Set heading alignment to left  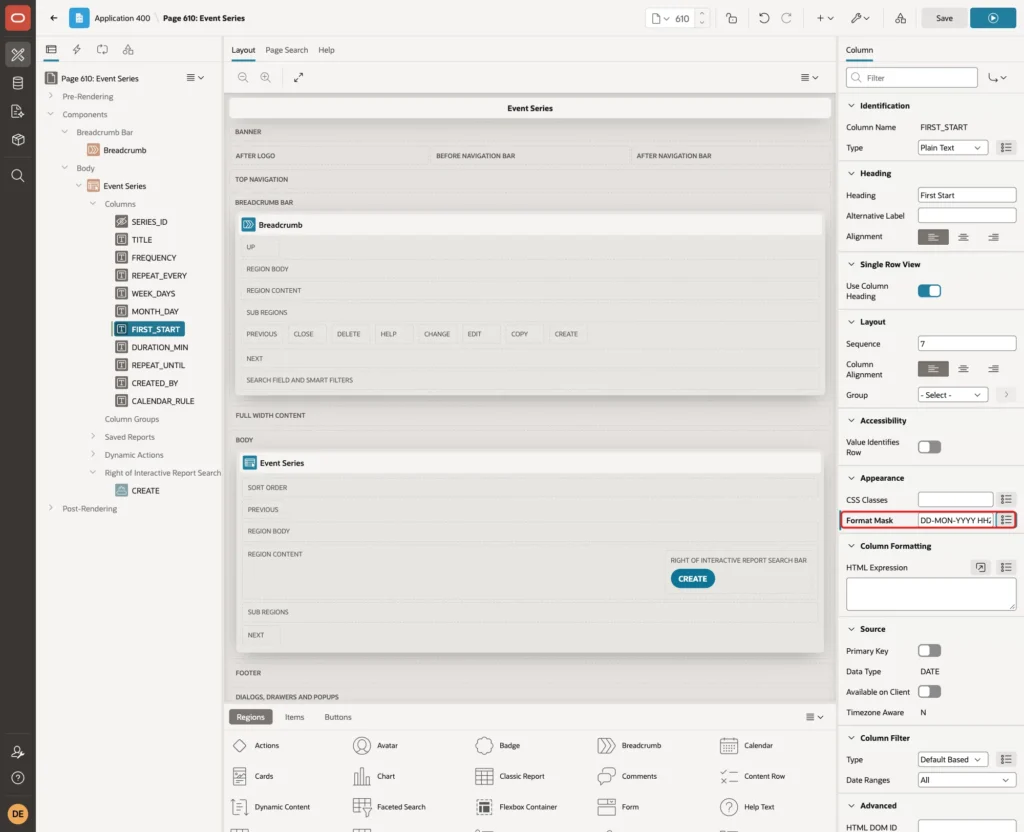(x=933, y=237)
